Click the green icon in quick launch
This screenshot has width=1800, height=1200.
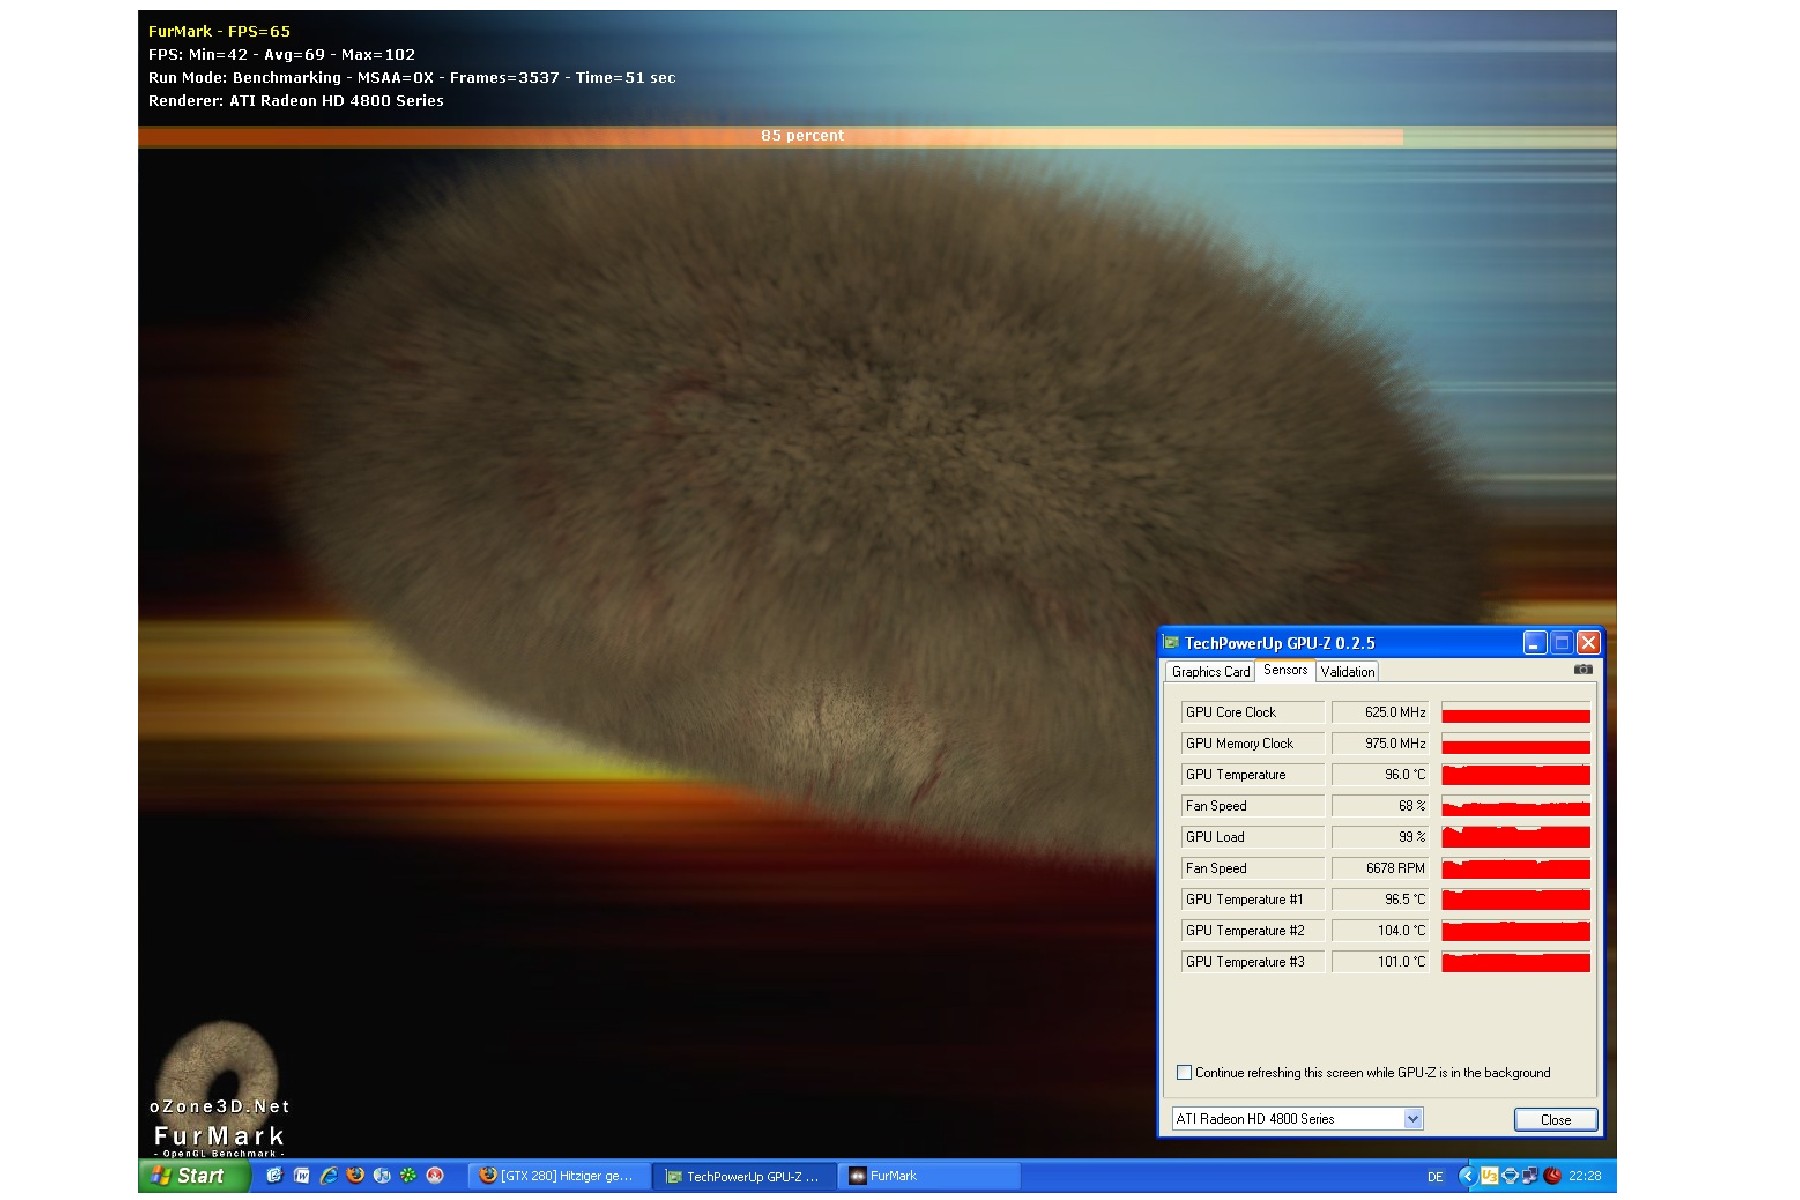(x=408, y=1175)
